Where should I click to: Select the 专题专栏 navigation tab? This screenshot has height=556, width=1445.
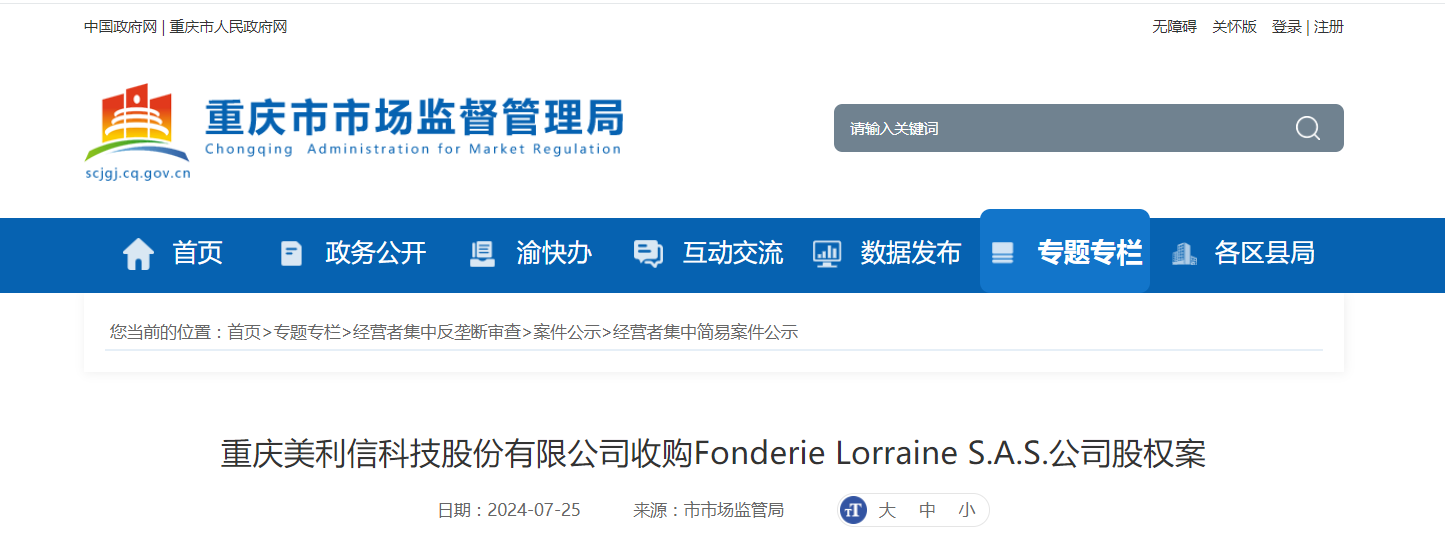pos(1065,251)
